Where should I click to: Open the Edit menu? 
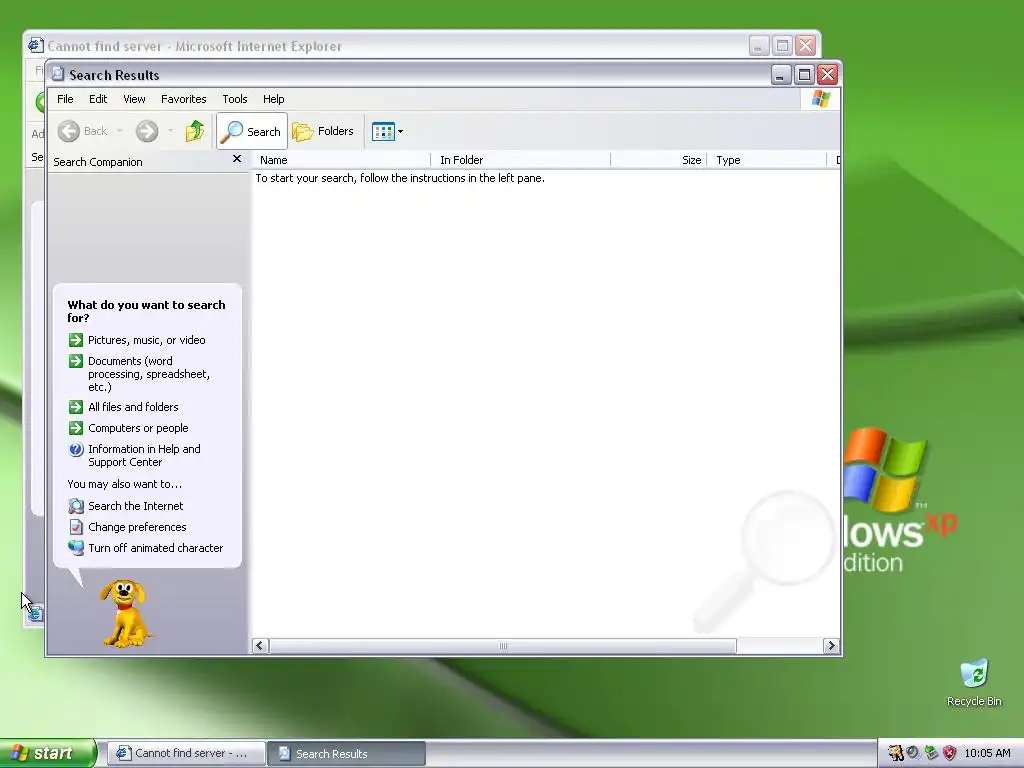pyautogui.click(x=98, y=99)
